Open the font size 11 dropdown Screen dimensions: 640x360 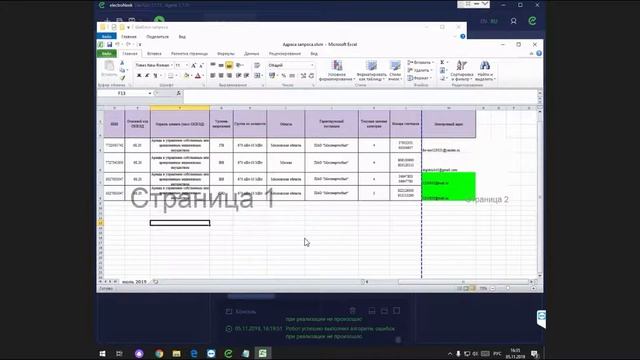pos(187,65)
